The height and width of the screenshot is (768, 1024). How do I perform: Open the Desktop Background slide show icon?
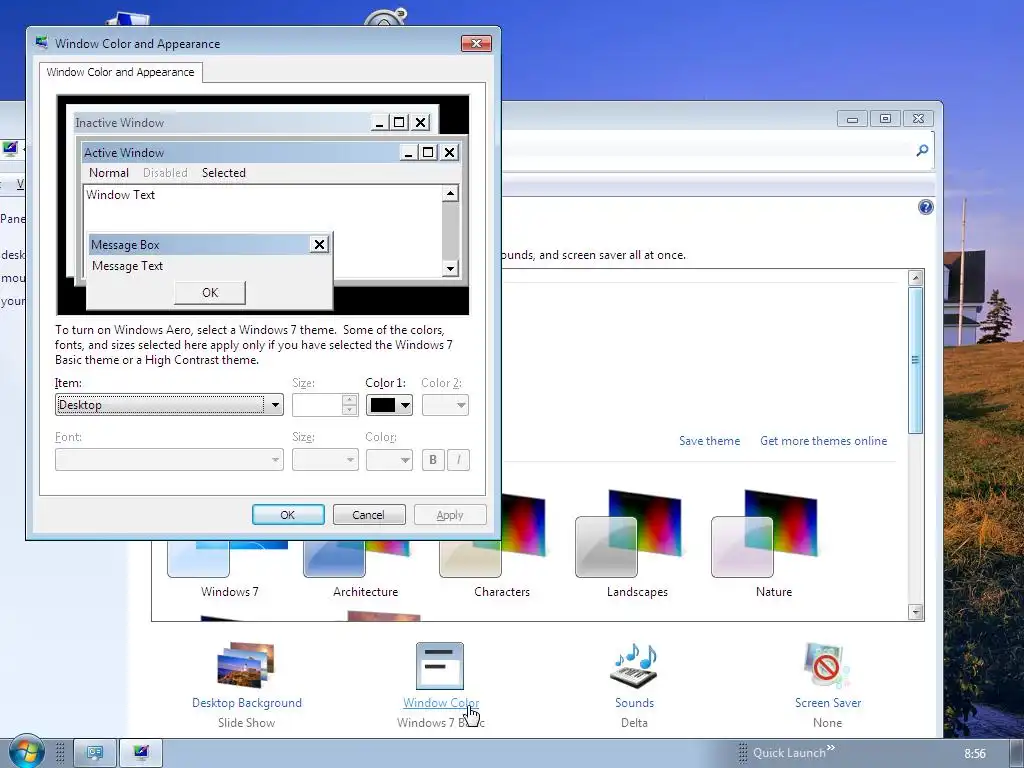246,665
